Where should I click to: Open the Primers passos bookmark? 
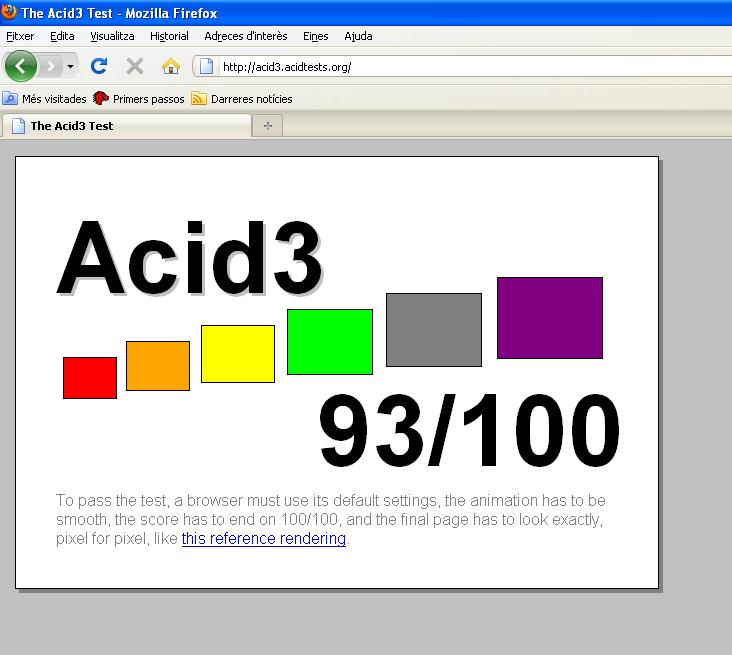pos(139,99)
